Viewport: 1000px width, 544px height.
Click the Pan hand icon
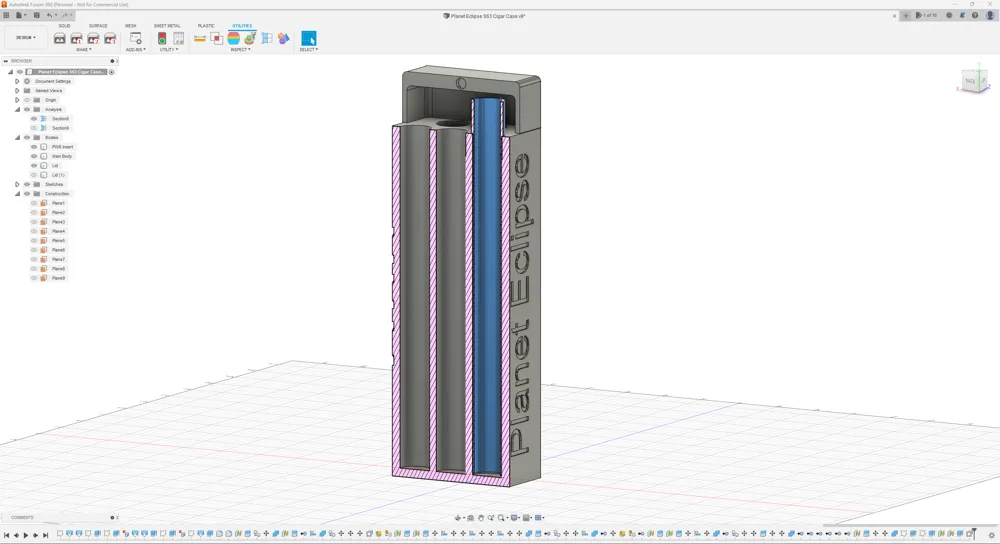(481, 518)
